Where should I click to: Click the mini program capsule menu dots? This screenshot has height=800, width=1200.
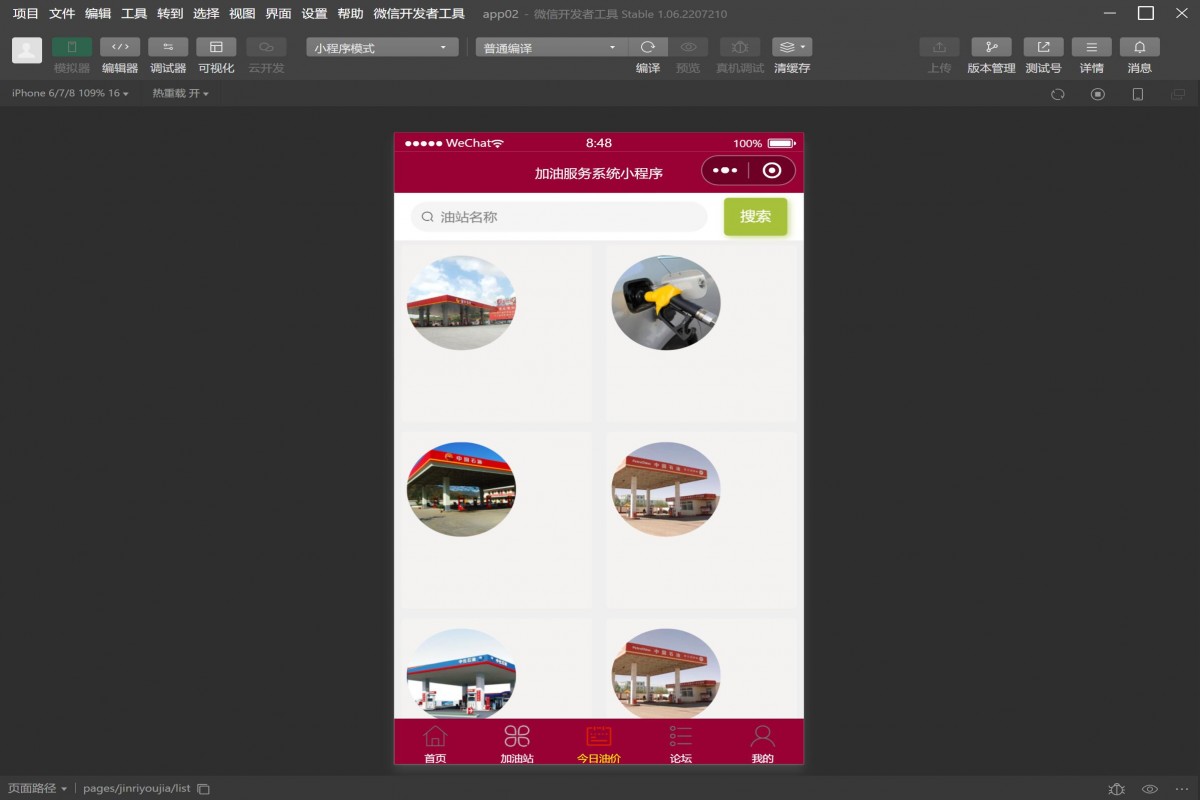[724, 171]
